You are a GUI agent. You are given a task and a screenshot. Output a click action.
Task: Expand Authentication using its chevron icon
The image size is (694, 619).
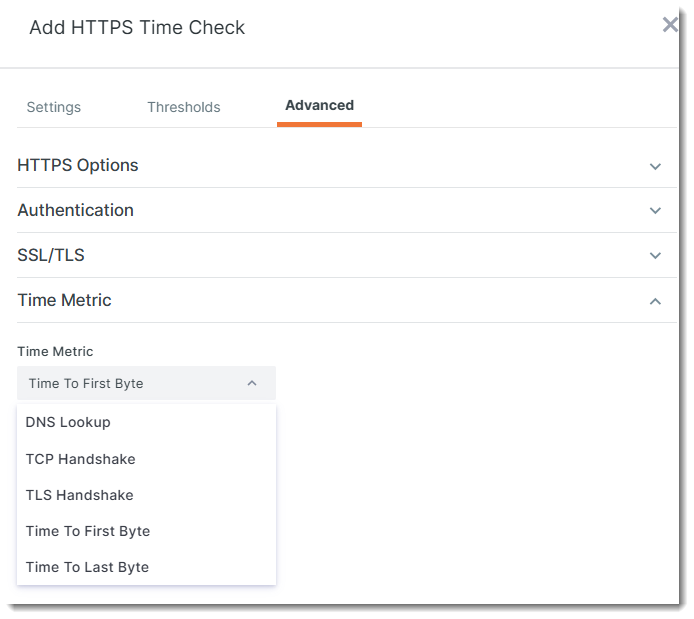[655, 211]
